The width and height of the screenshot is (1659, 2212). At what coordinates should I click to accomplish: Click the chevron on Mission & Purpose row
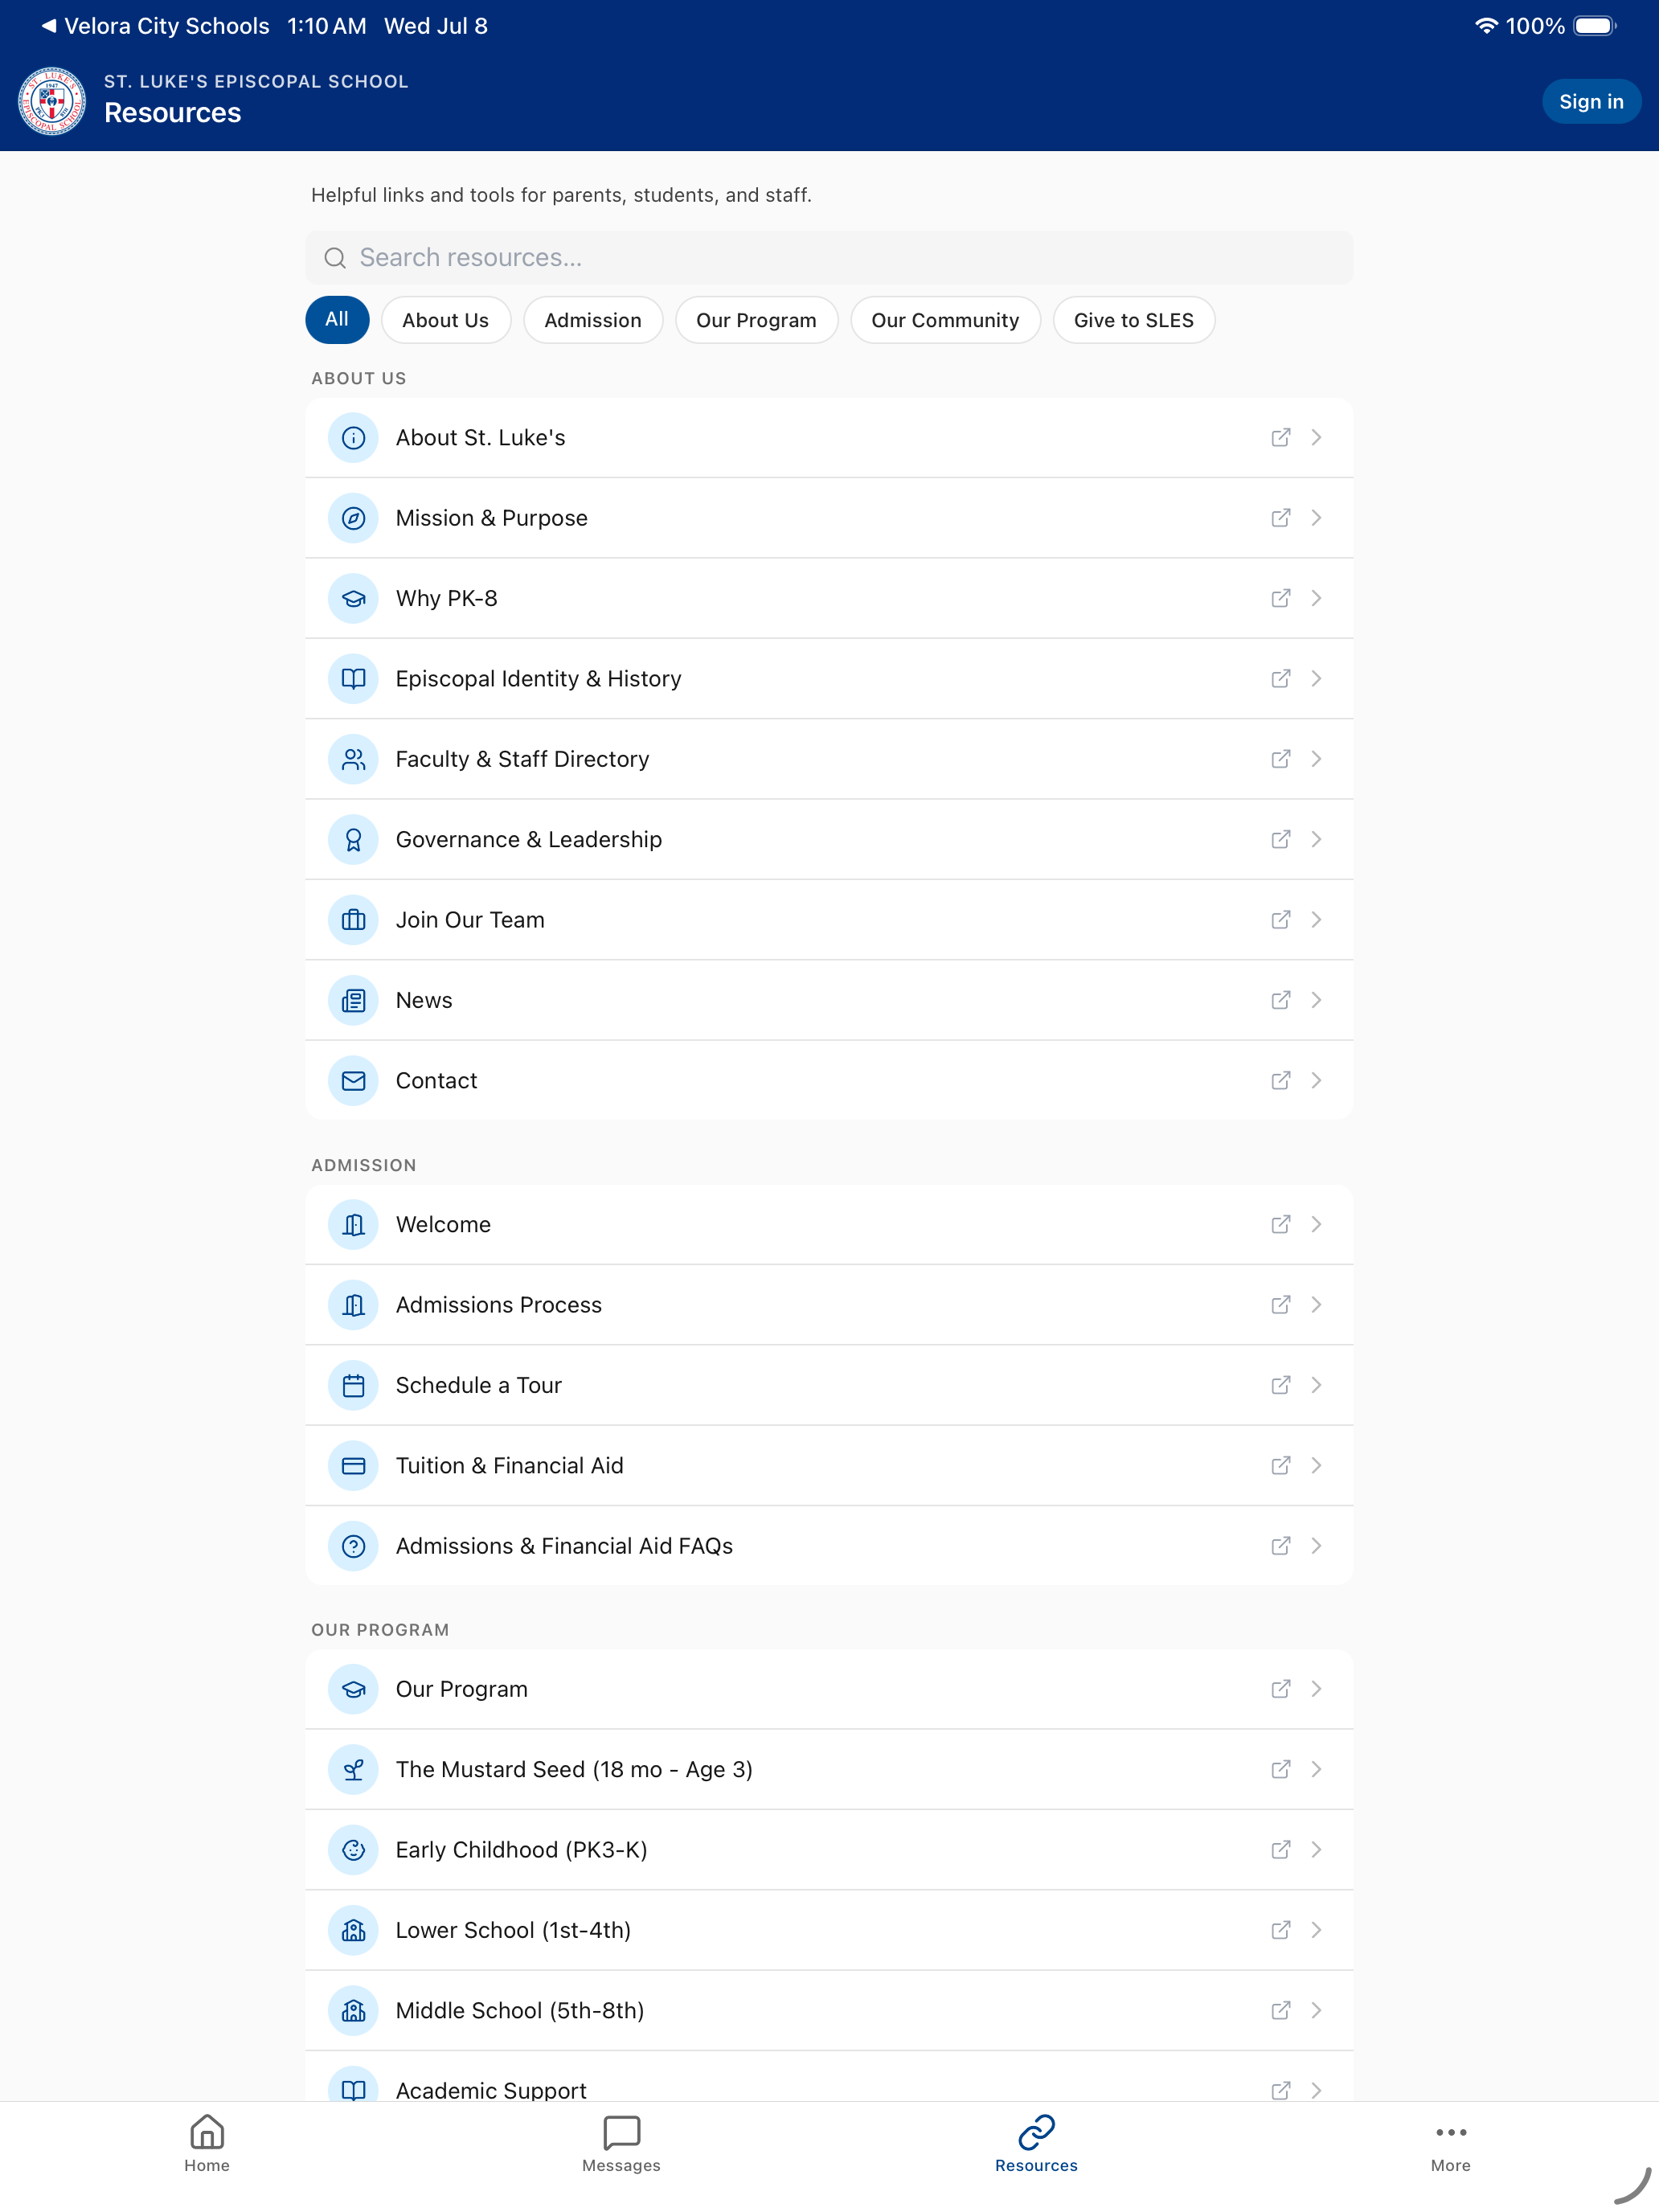click(x=1317, y=518)
